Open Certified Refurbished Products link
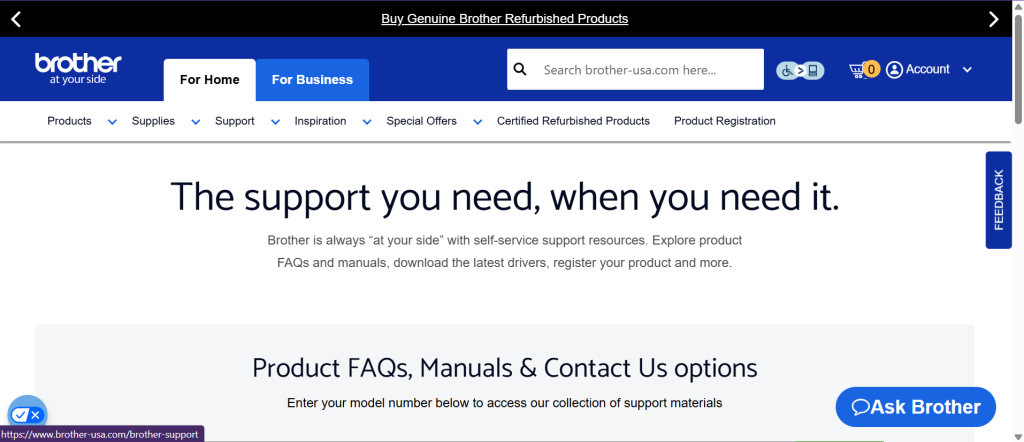The width and height of the screenshot is (1024, 442). [x=573, y=121]
